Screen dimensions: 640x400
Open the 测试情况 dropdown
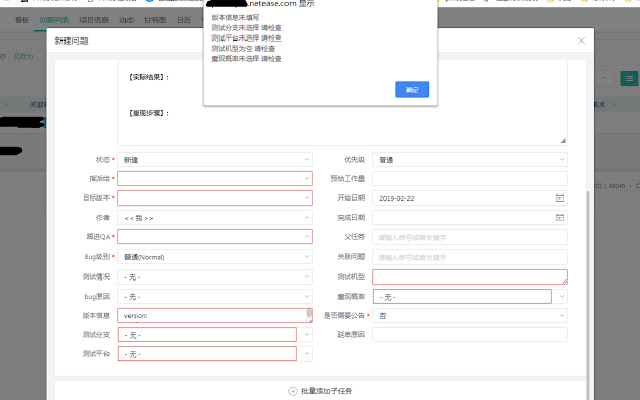pos(215,277)
